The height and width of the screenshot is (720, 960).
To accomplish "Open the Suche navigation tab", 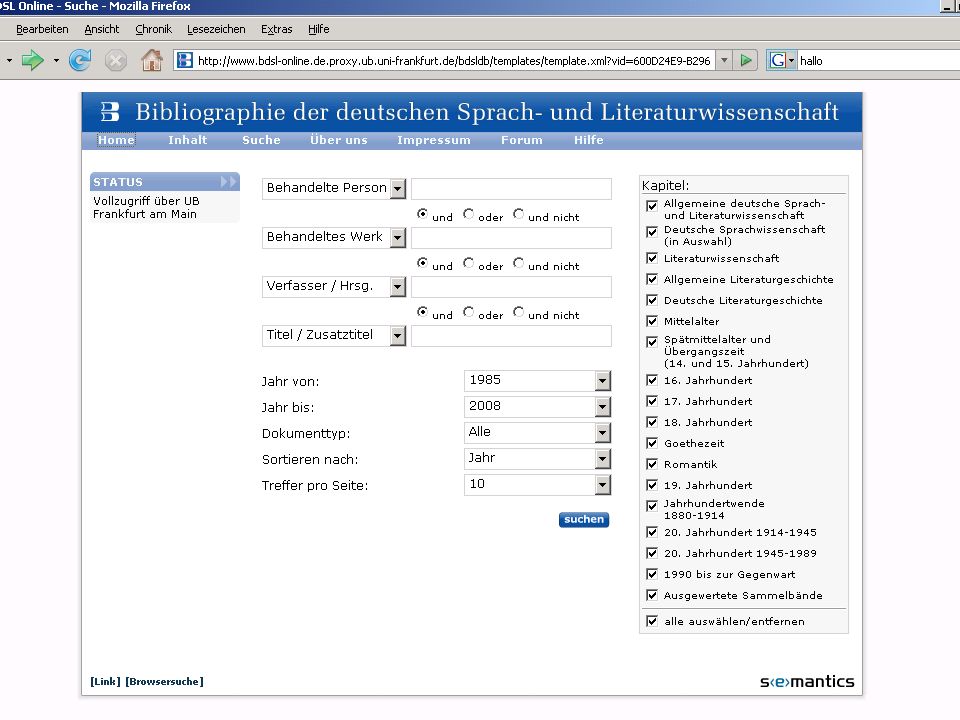I will click(x=261, y=140).
